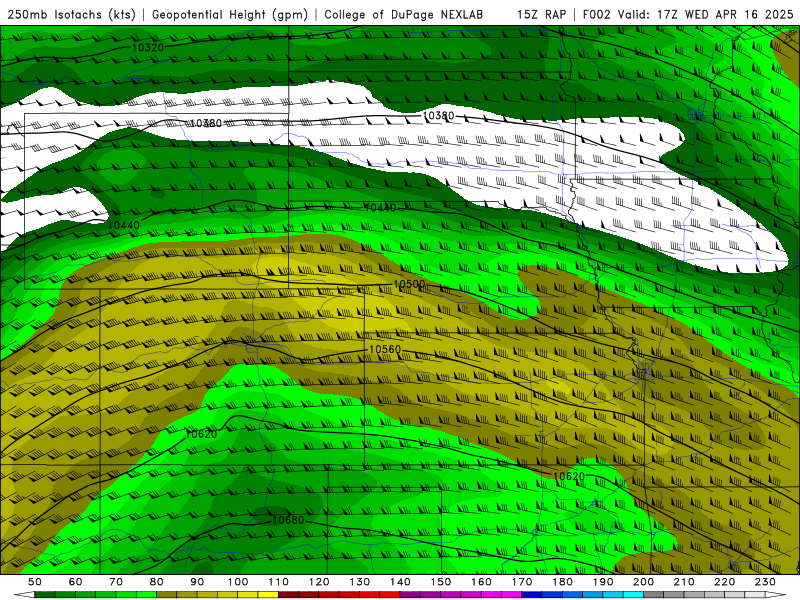Image resolution: width=800 pixels, height=600 pixels.
Task: Click the 10680 height contour label
Action: [x=288, y=520]
